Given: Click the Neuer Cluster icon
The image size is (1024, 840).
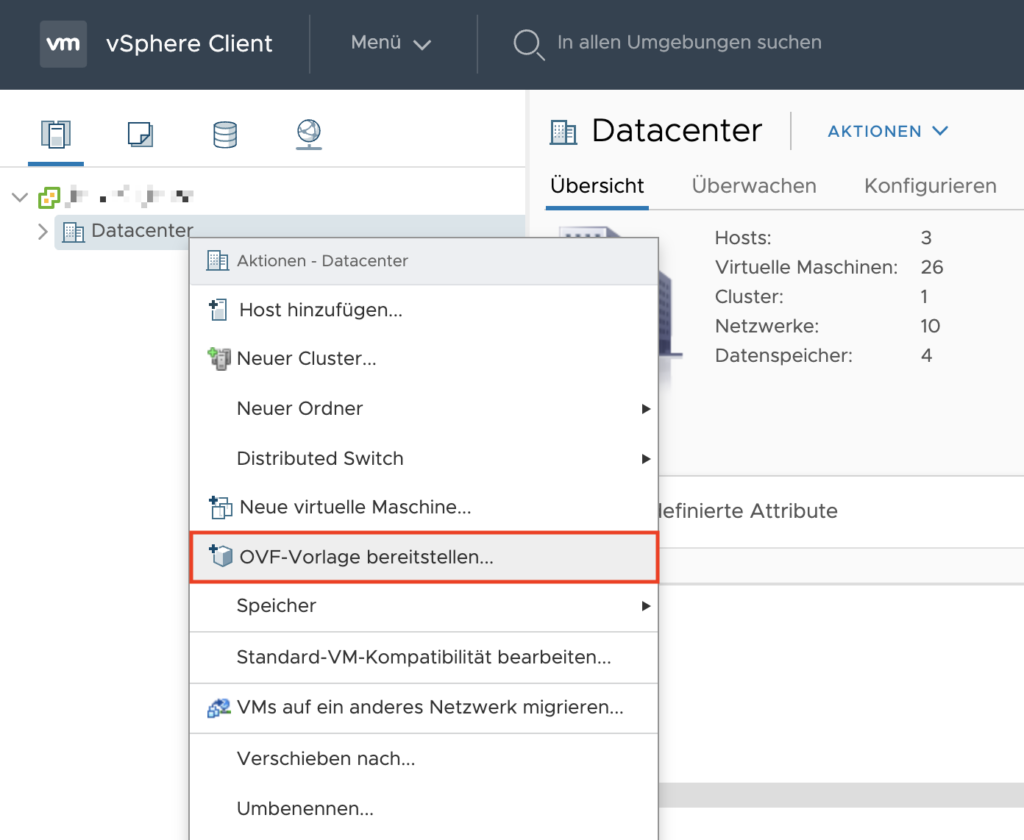Looking at the screenshot, I should pos(219,359).
